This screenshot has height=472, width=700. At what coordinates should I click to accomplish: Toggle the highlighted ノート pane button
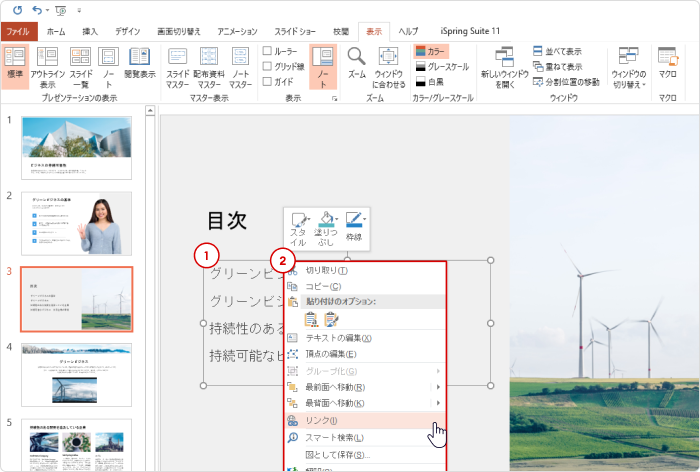322,67
